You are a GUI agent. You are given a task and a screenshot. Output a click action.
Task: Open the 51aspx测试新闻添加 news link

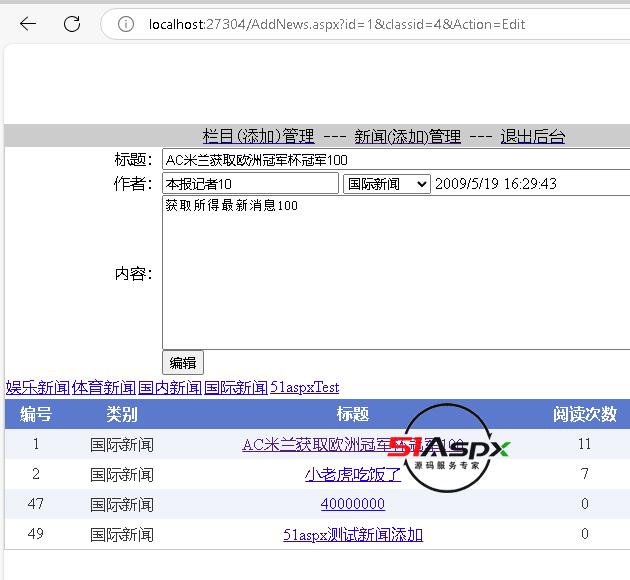click(x=353, y=535)
